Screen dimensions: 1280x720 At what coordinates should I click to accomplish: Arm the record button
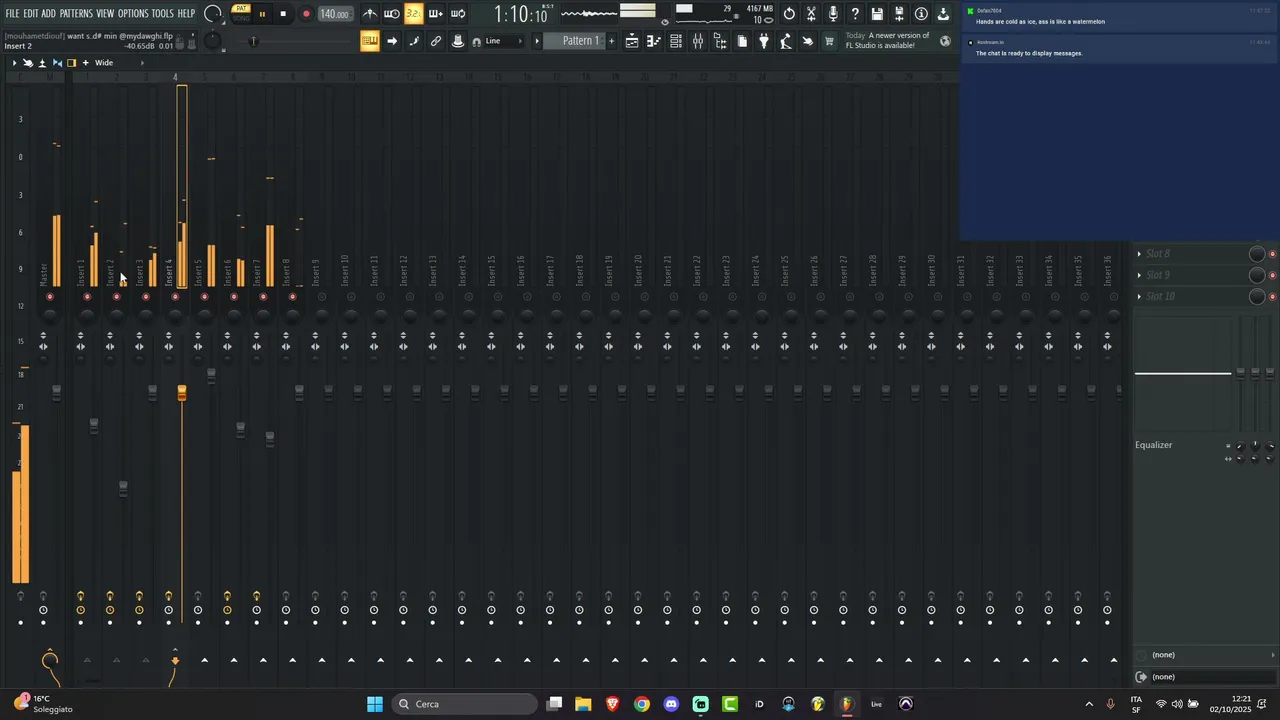[306, 14]
